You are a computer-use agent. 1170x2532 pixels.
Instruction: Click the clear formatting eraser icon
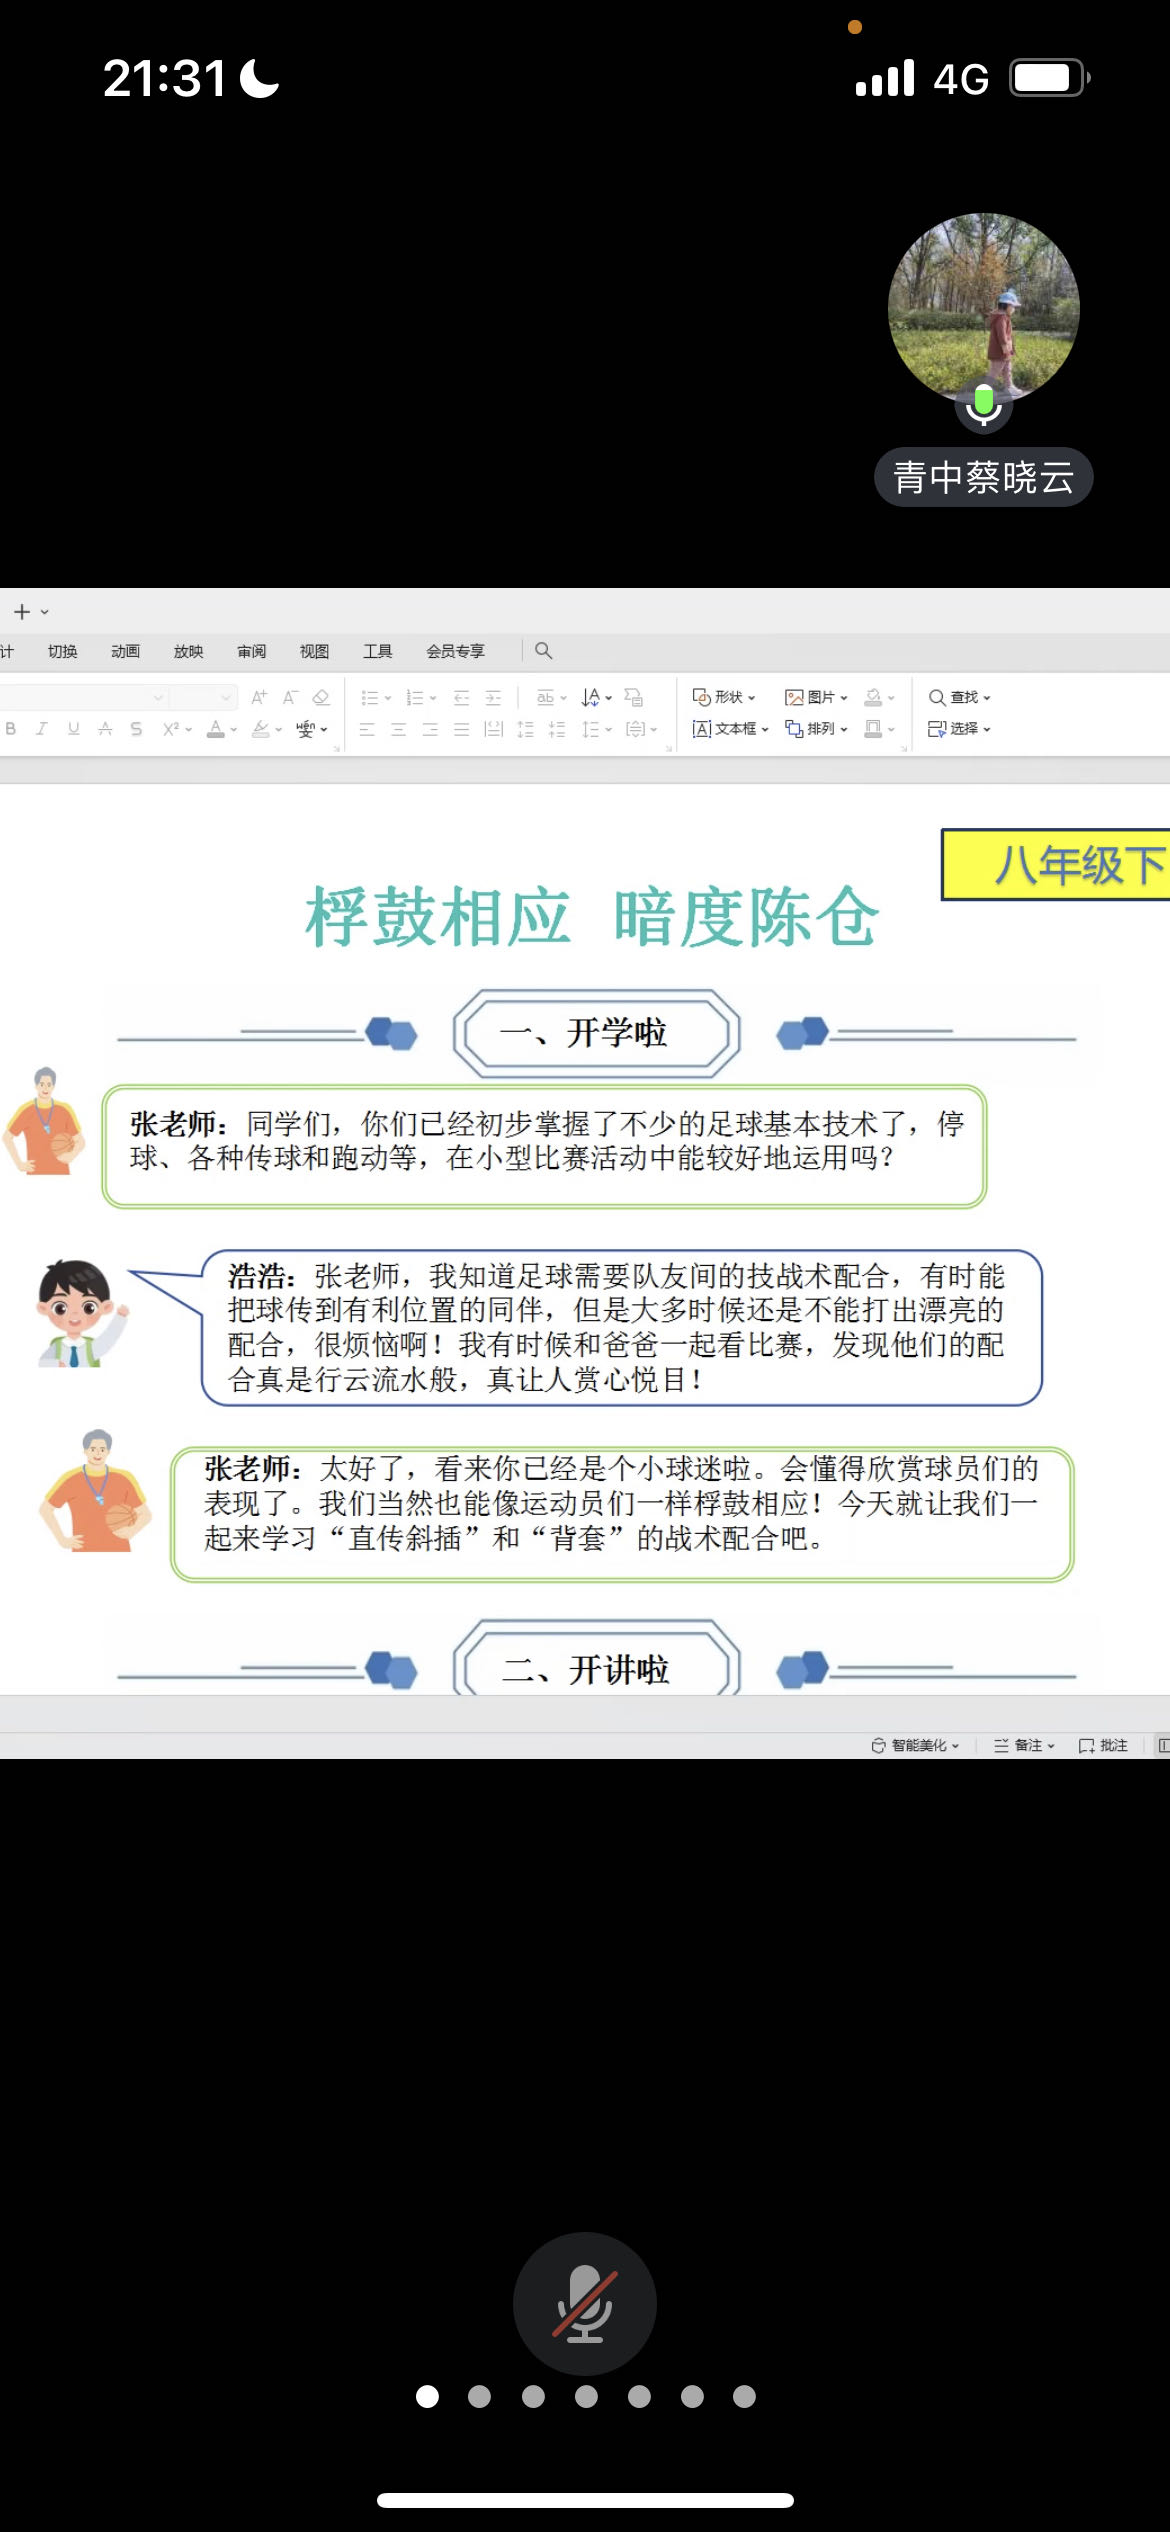(x=321, y=697)
